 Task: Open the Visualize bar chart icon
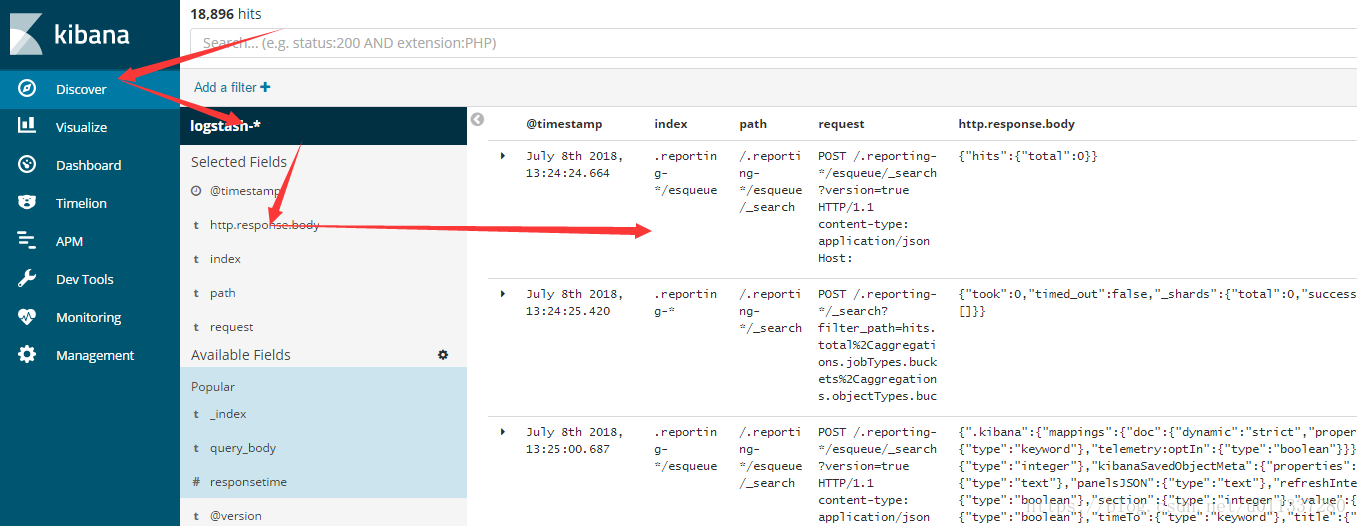(x=27, y=127)
